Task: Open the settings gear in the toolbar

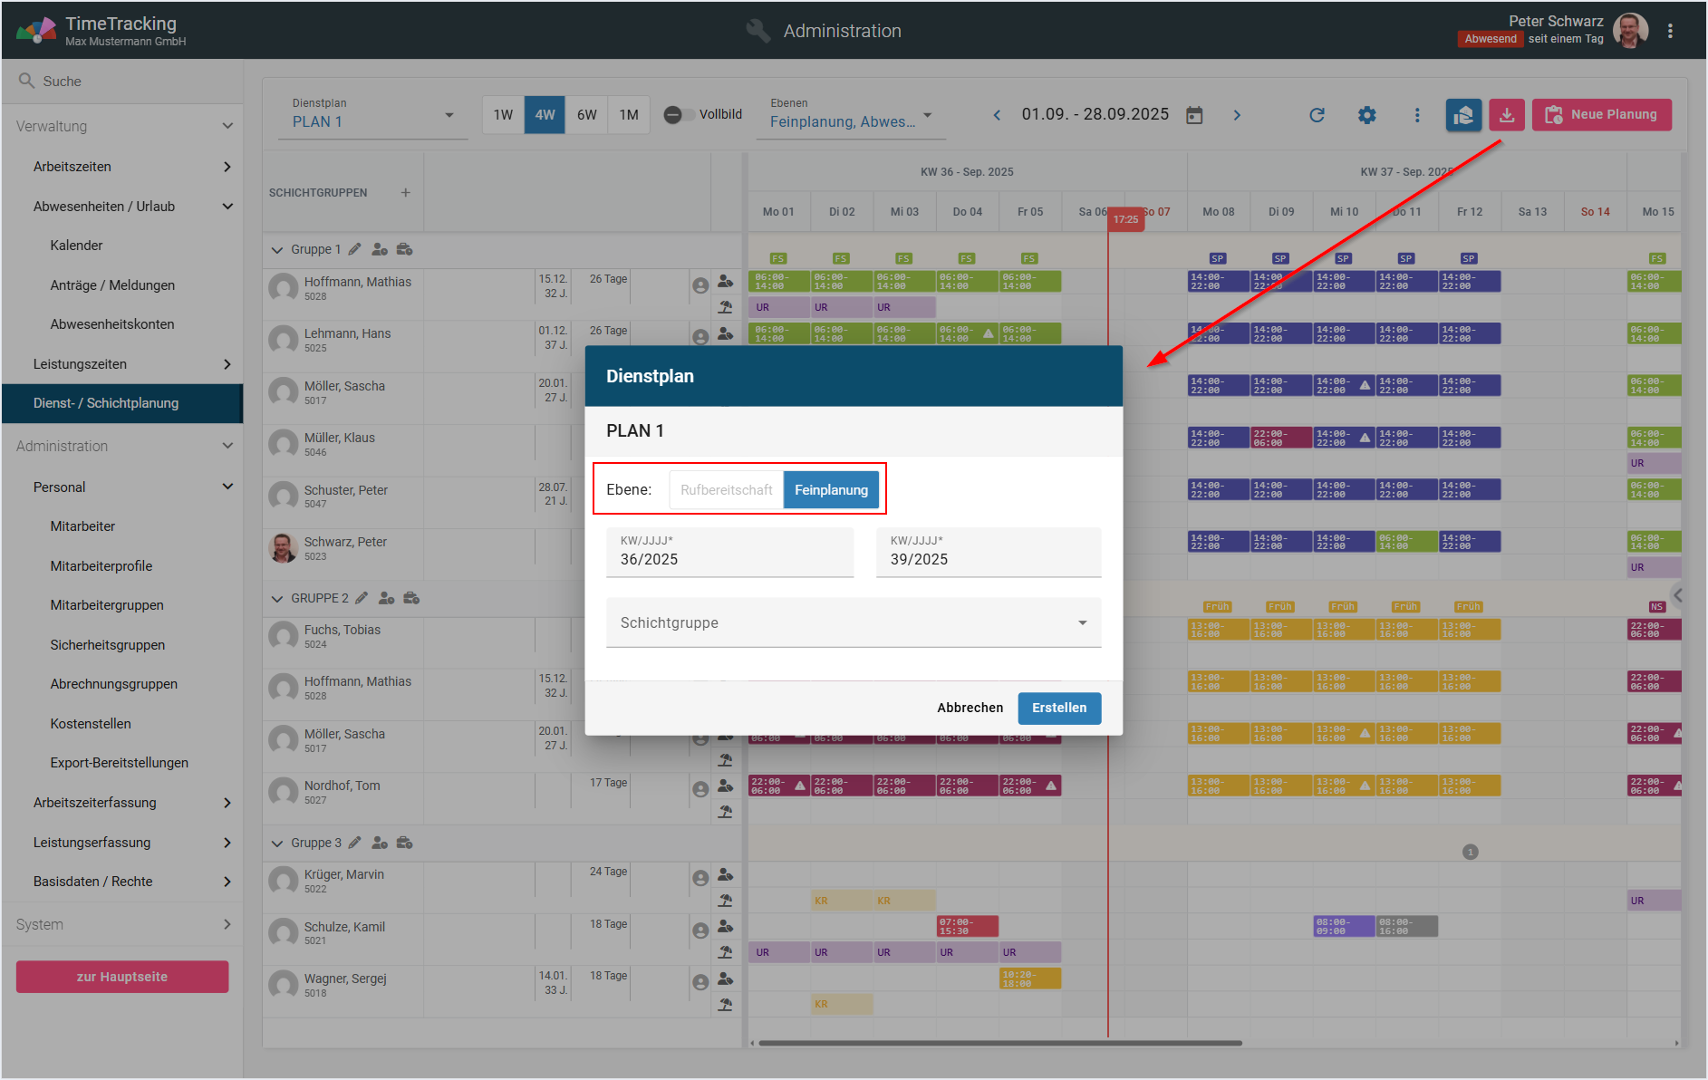Action: 1366,115
